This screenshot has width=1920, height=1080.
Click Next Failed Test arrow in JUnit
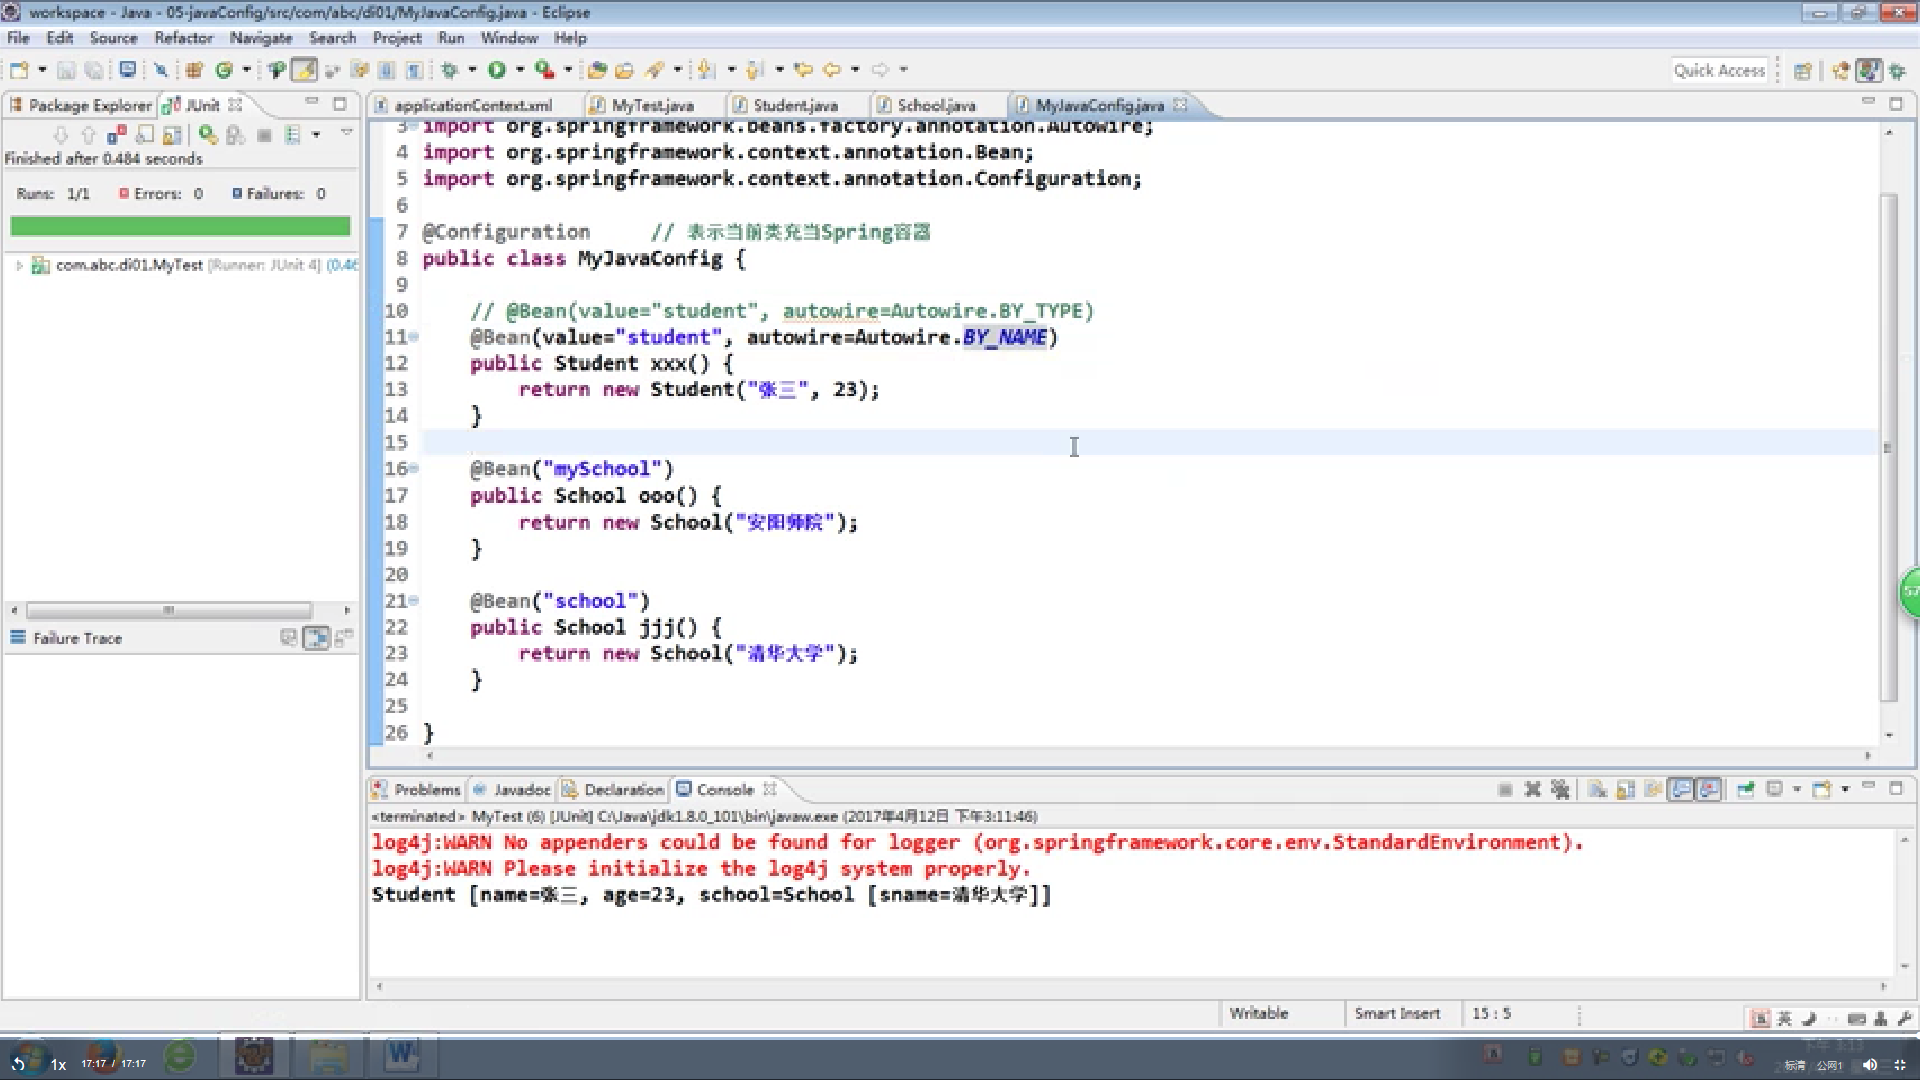click(60, 134)
